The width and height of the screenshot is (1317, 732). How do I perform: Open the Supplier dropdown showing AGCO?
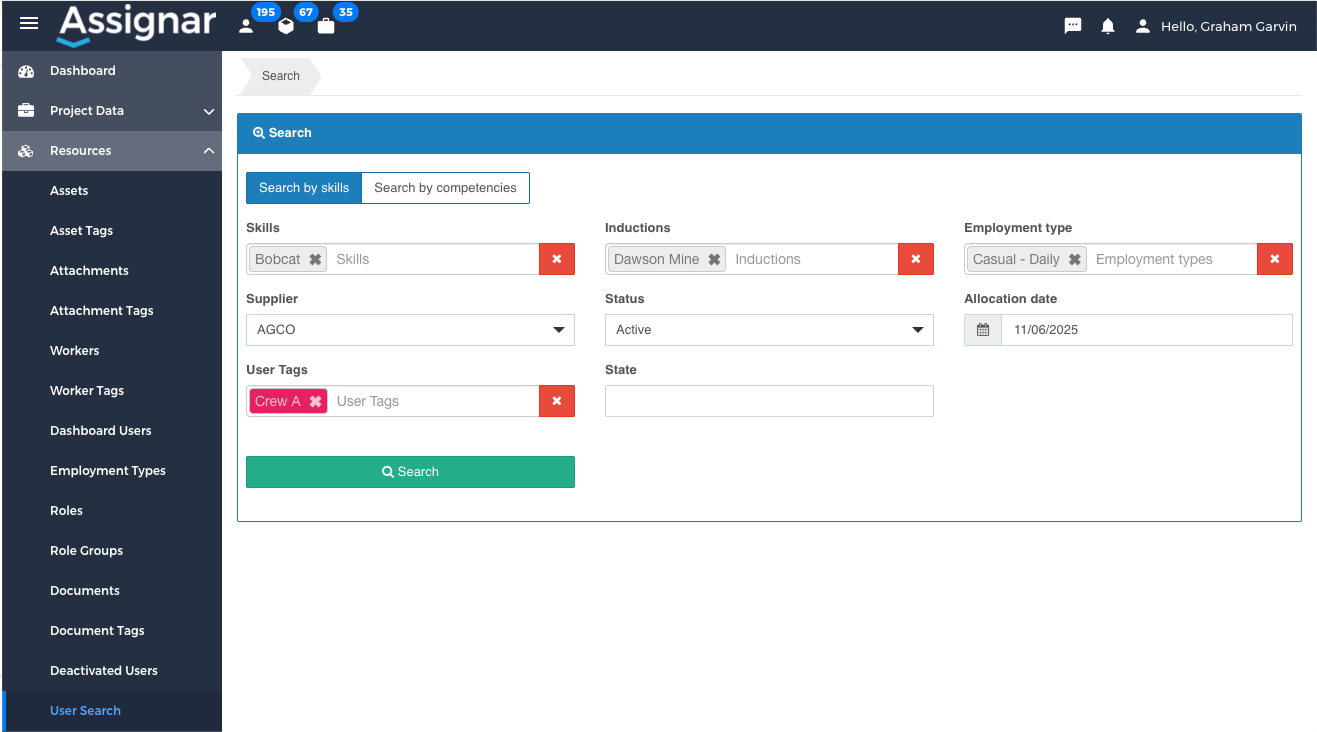pyautogui.click(x=410, y=330)
